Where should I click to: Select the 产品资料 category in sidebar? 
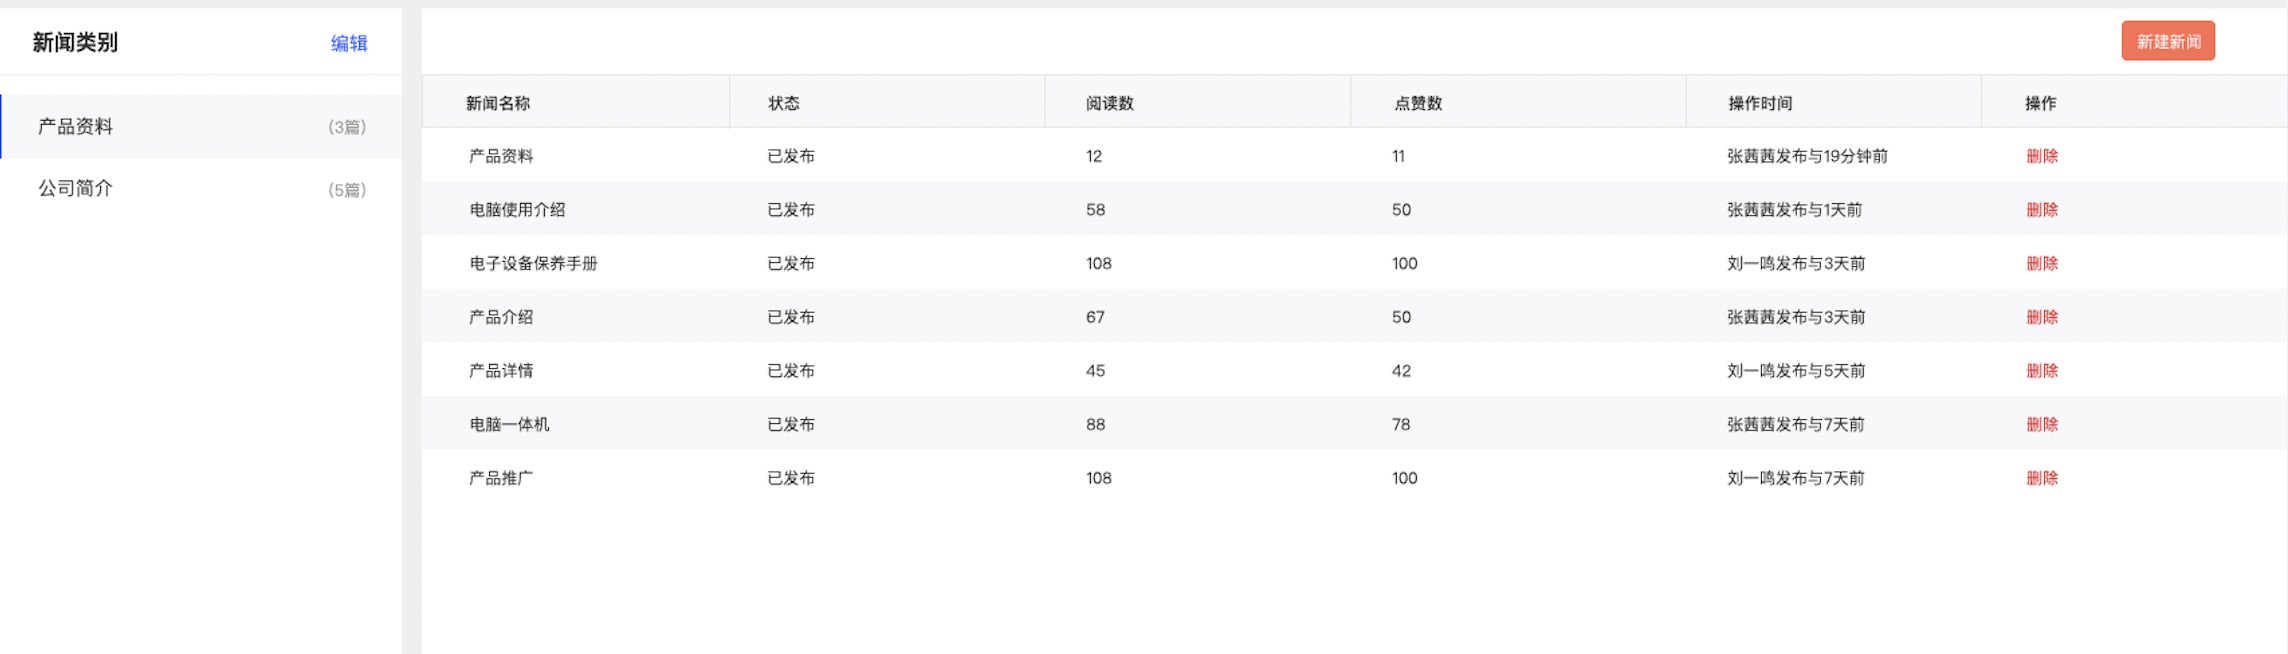(x=76, y=127)
